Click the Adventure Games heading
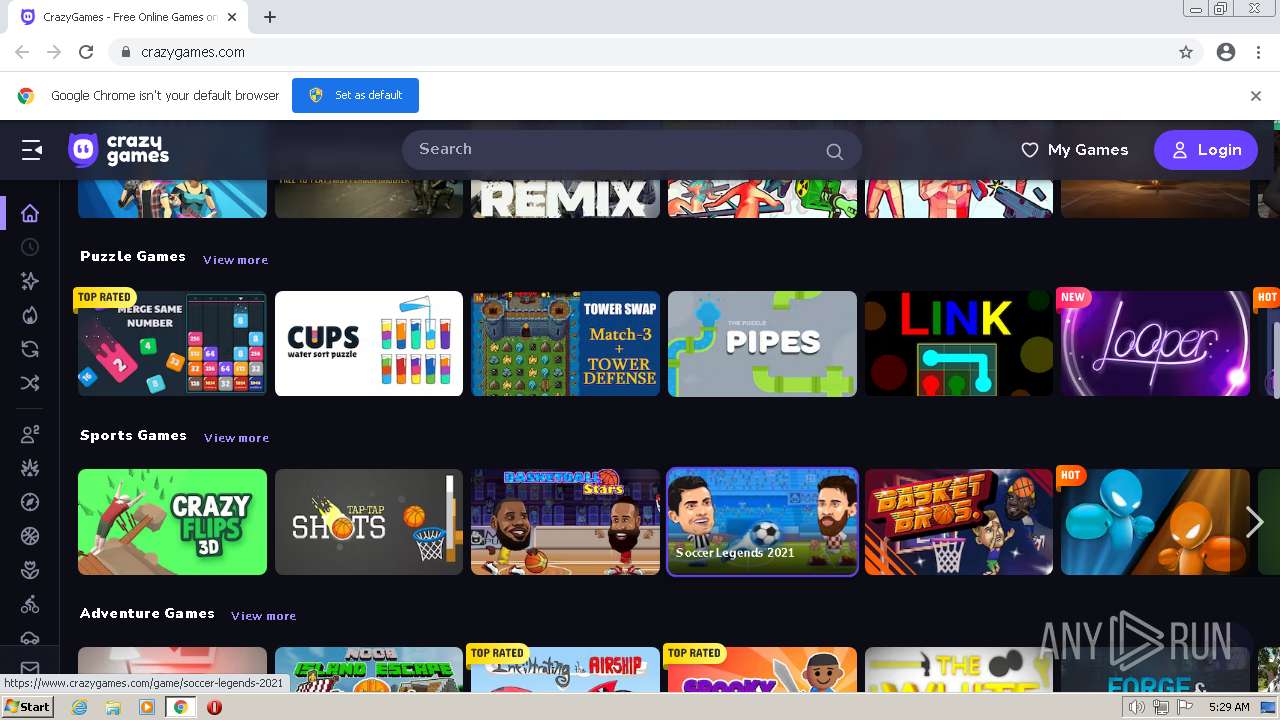The width and height of the screenshot is (1280, 720). (x=147, y=613)
